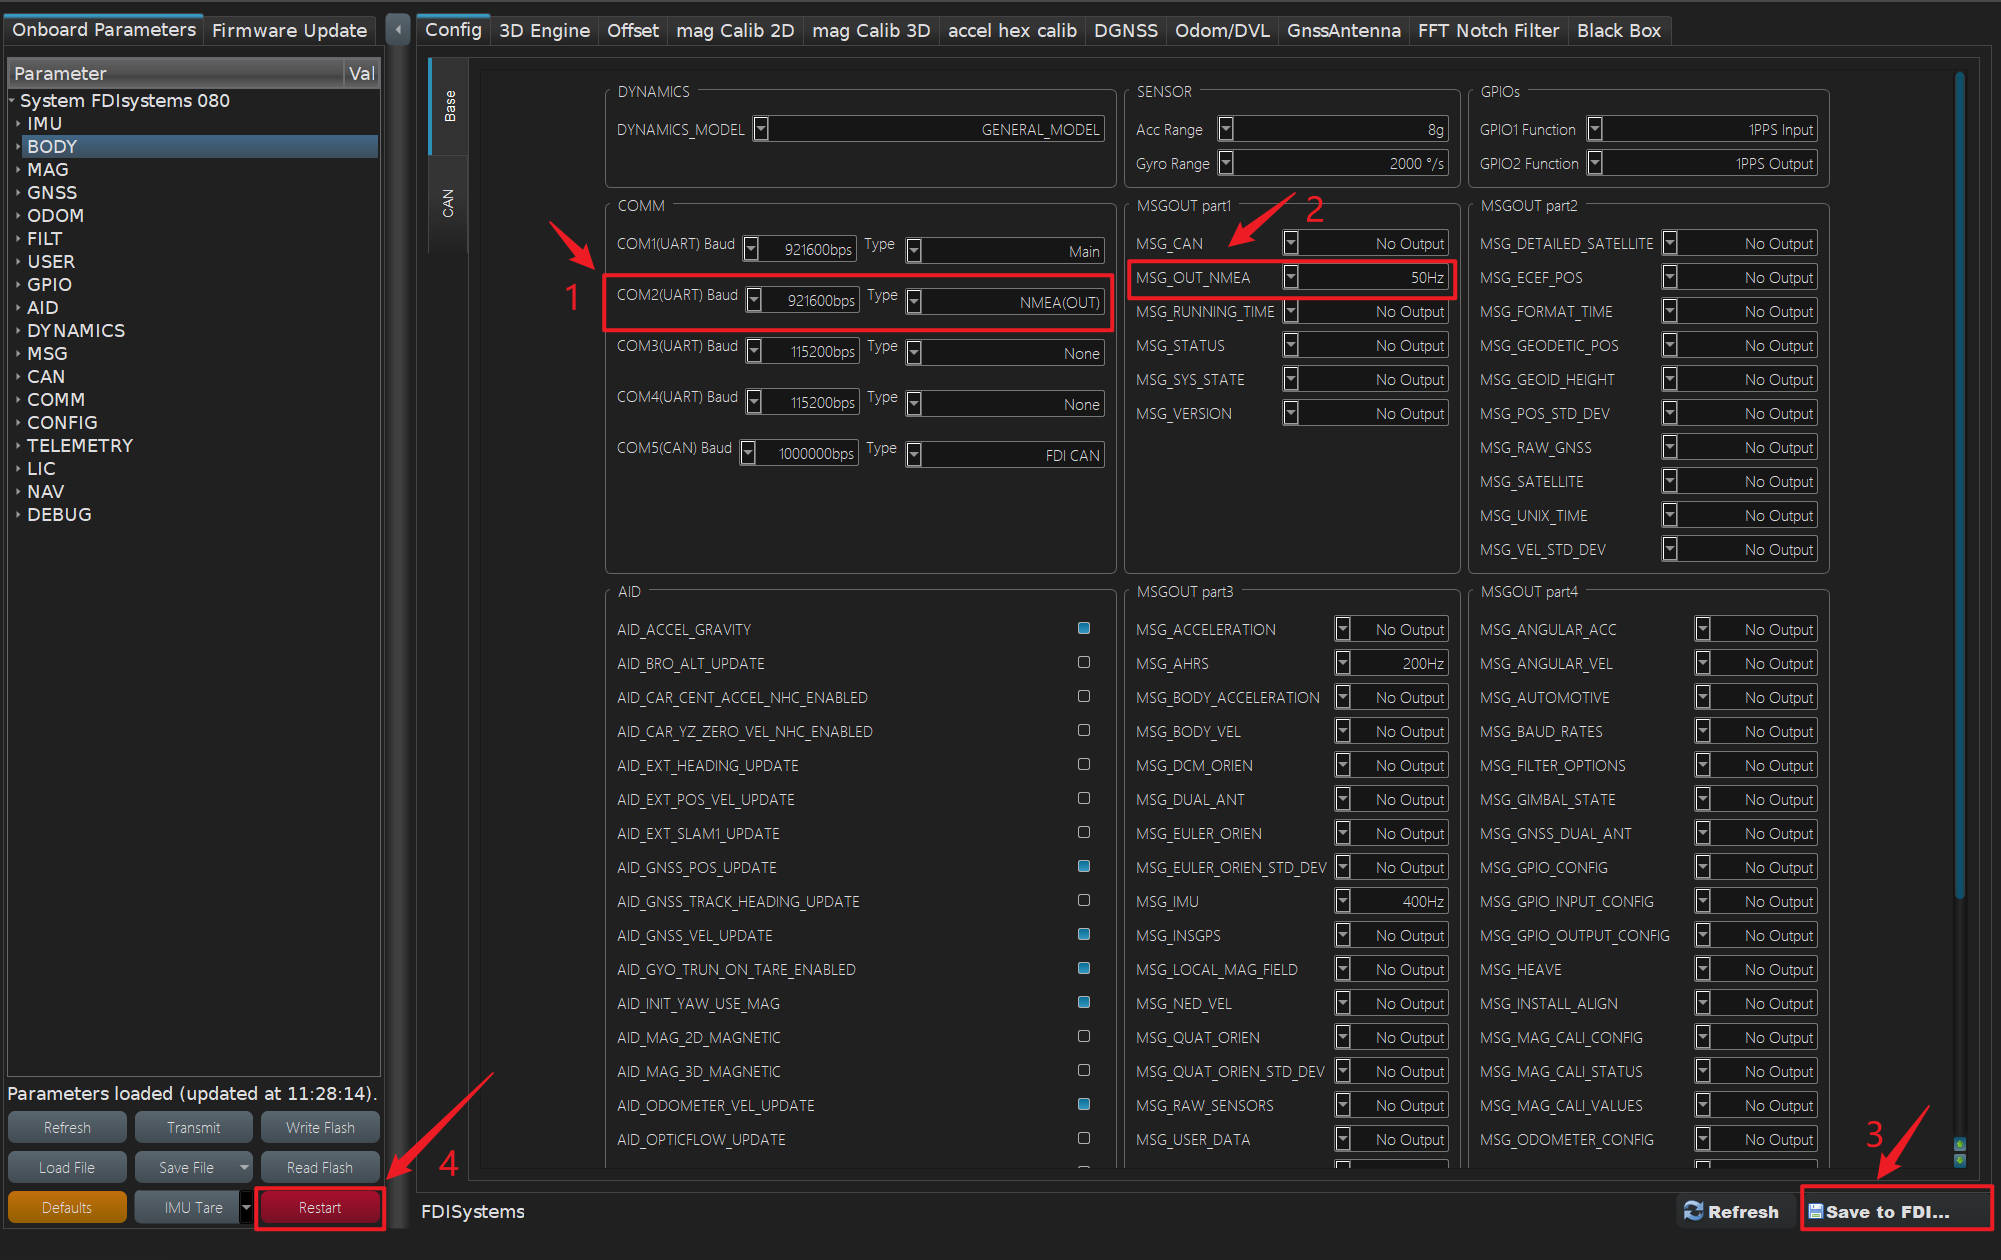Click the Load File button
2001x1260 pixels.
(67, 1167)
